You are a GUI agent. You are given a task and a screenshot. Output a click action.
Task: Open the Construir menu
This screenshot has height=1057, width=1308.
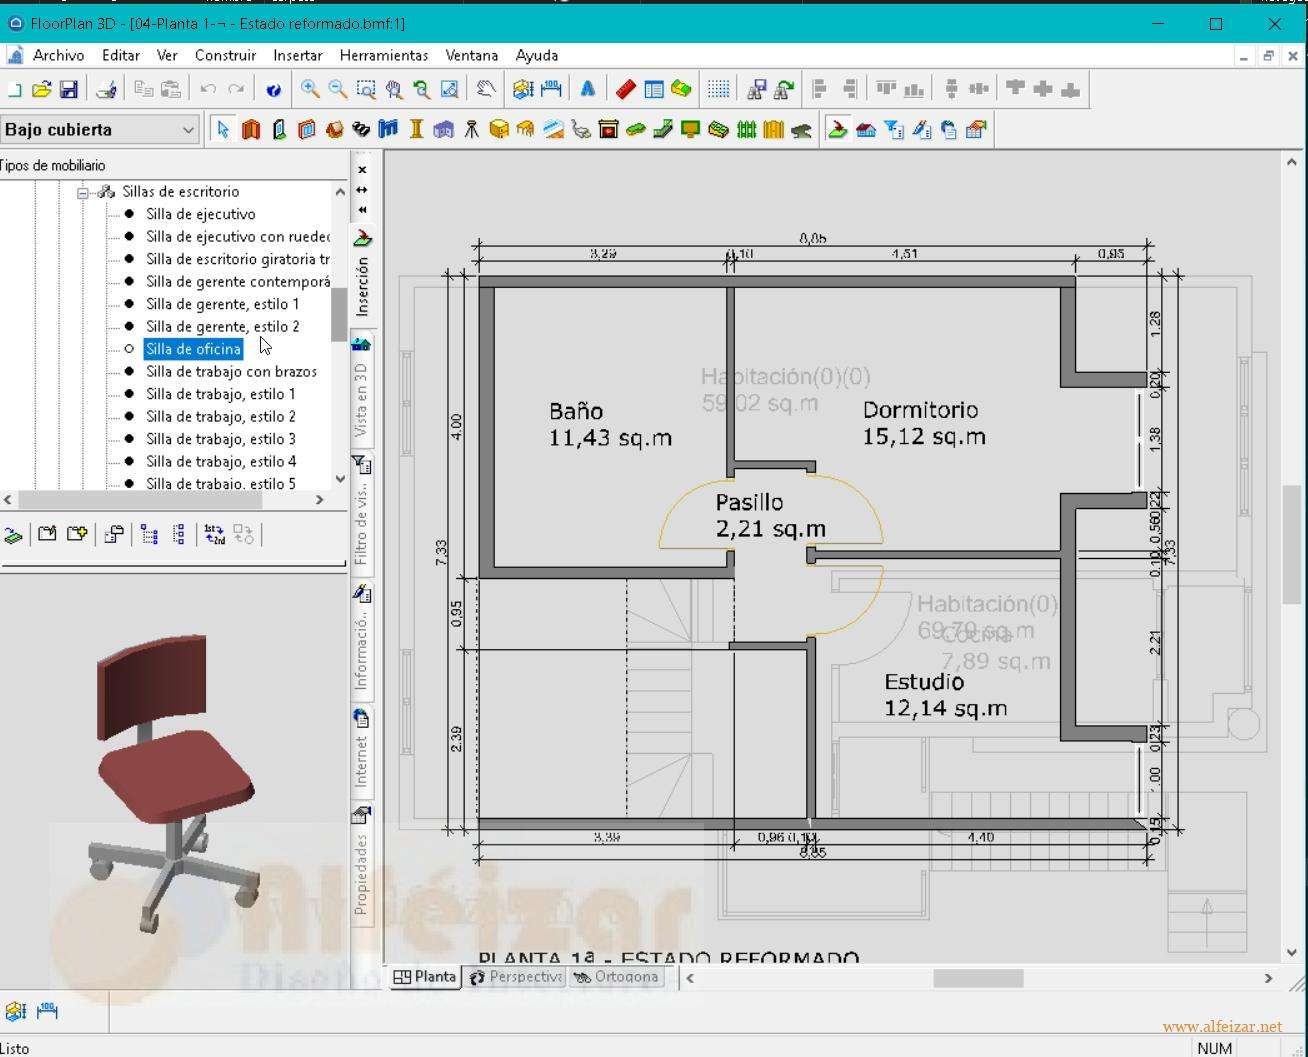tap(225, 55)
